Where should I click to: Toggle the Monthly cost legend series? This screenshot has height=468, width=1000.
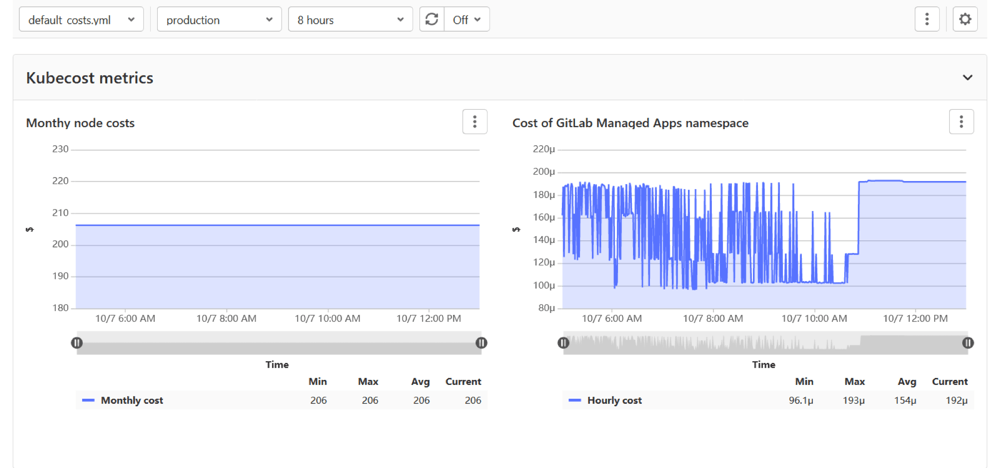(131, 400)
